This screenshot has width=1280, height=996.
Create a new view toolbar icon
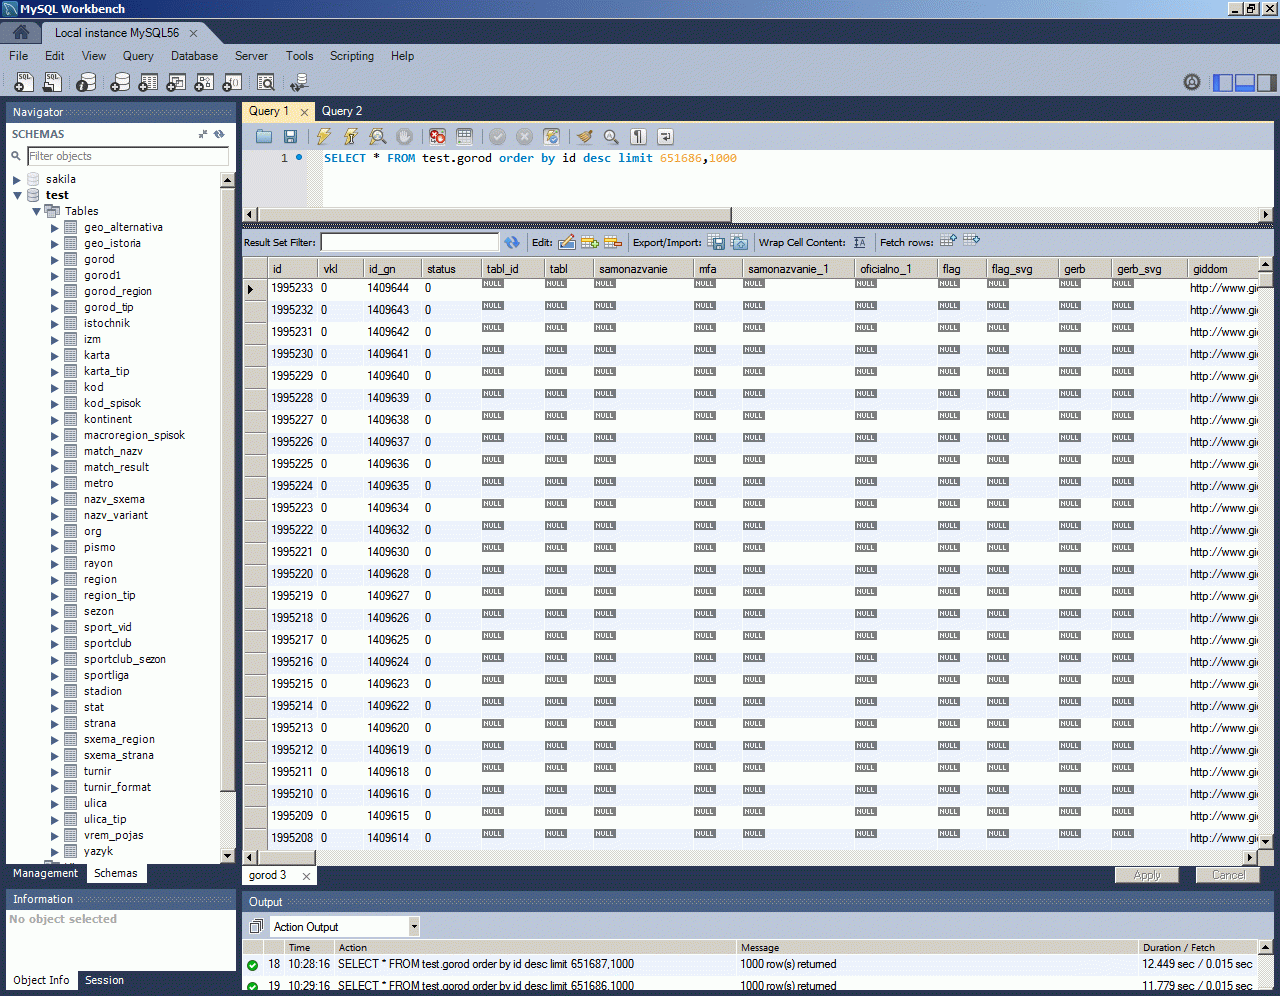(x=176, y=82)
